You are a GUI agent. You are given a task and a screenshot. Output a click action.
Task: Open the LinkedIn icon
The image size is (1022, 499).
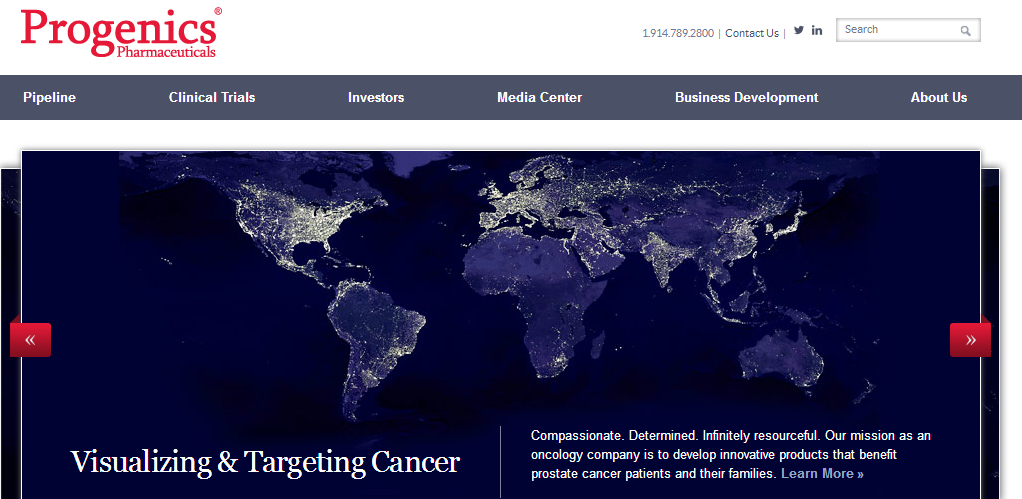click(x=817, y=30)
